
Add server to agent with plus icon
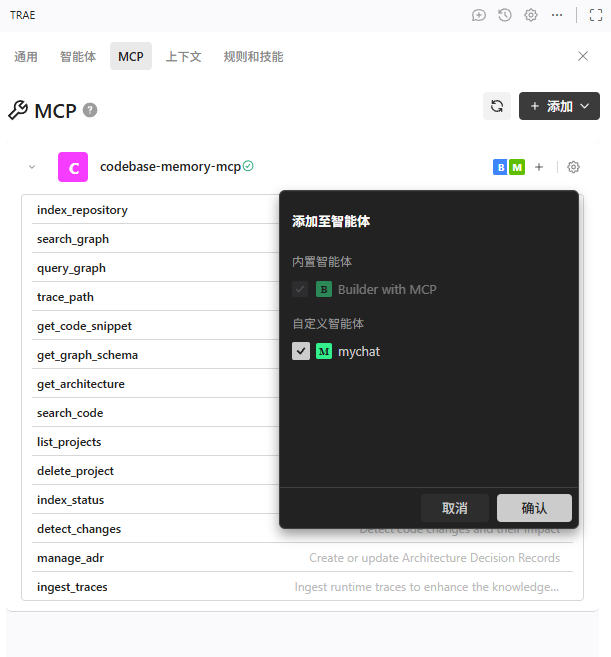[539, 167]
